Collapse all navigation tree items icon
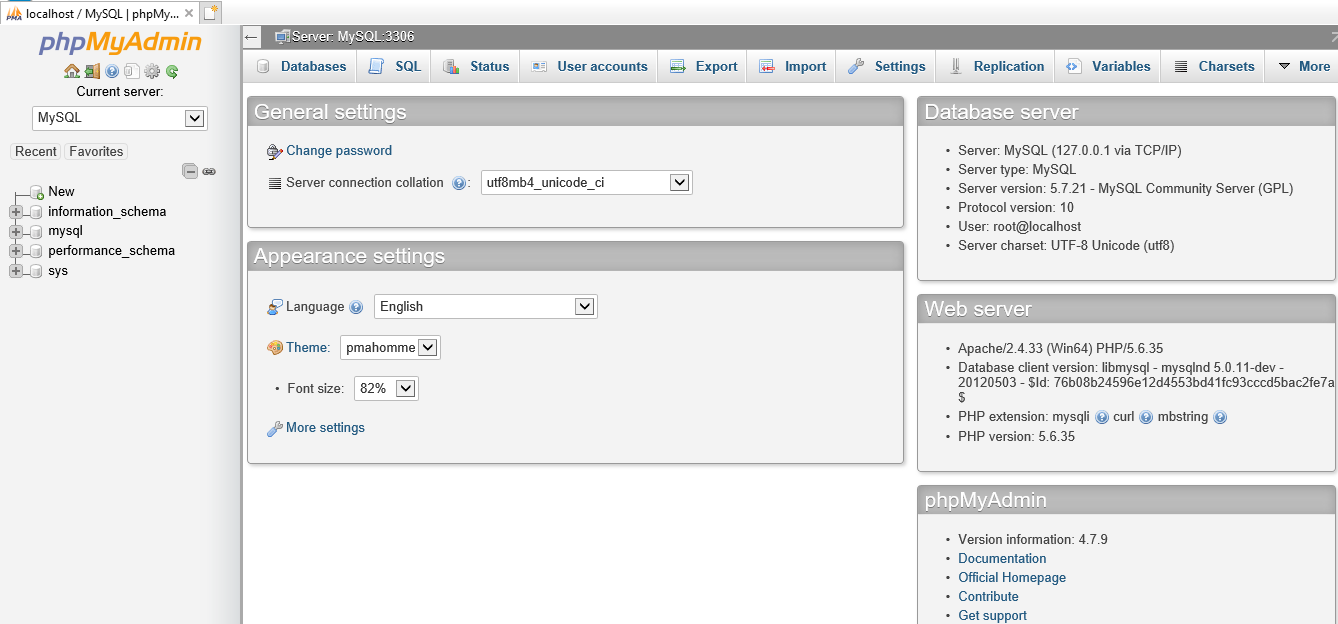The height and width of the screenshot is (624, 1338). coord(190,171)
